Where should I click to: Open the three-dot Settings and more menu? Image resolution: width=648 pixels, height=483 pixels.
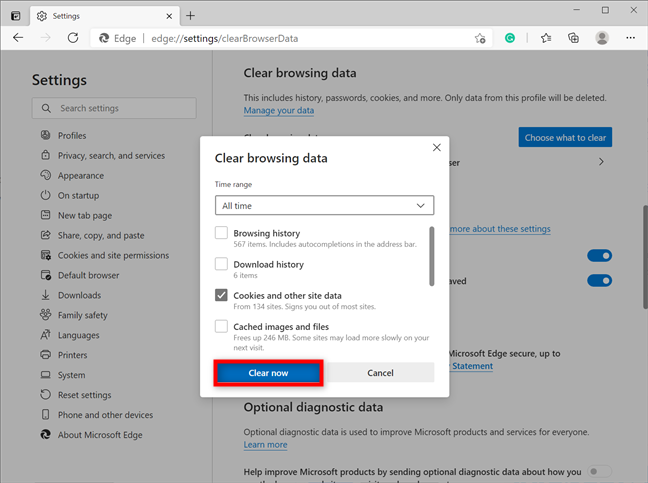pyautogui.click(x=630, y=38)
